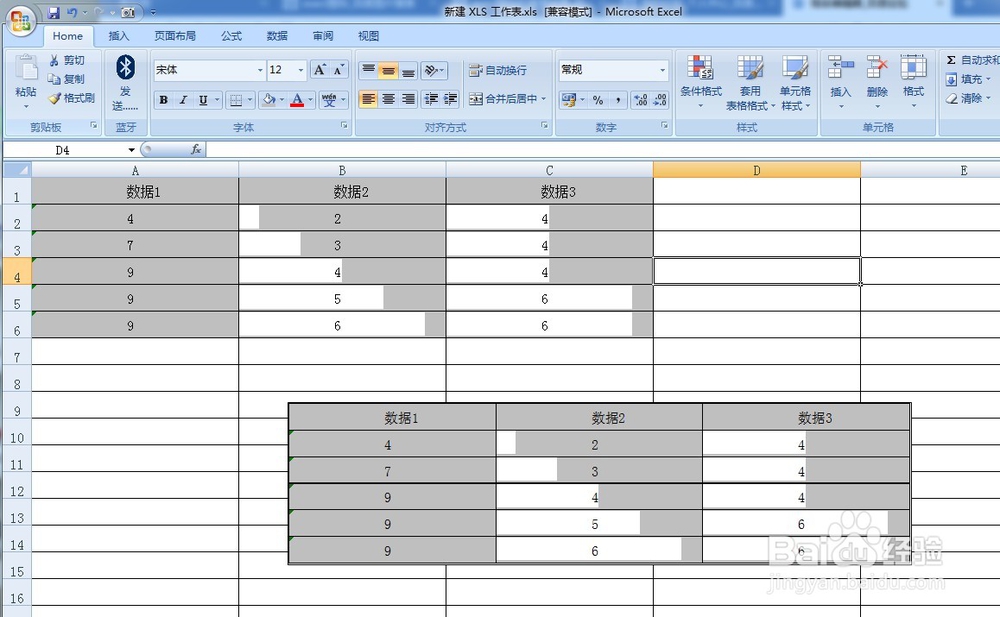Viewport: 1000px width, 617px height.
Task: Expand the Merge and Center (合并后居中) dropdown
Action: 543,98
